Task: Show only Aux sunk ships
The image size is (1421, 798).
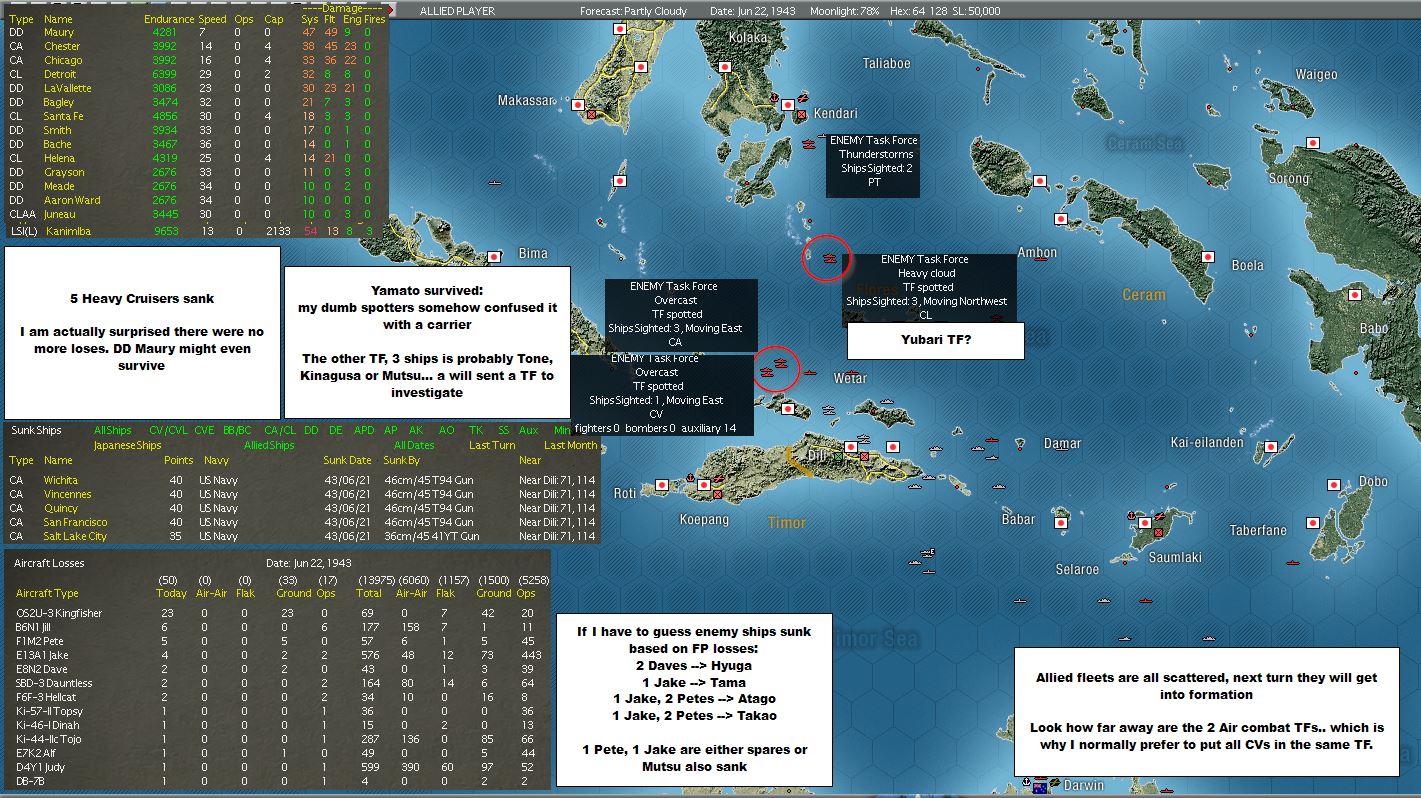Action: [x=528, y=430]
